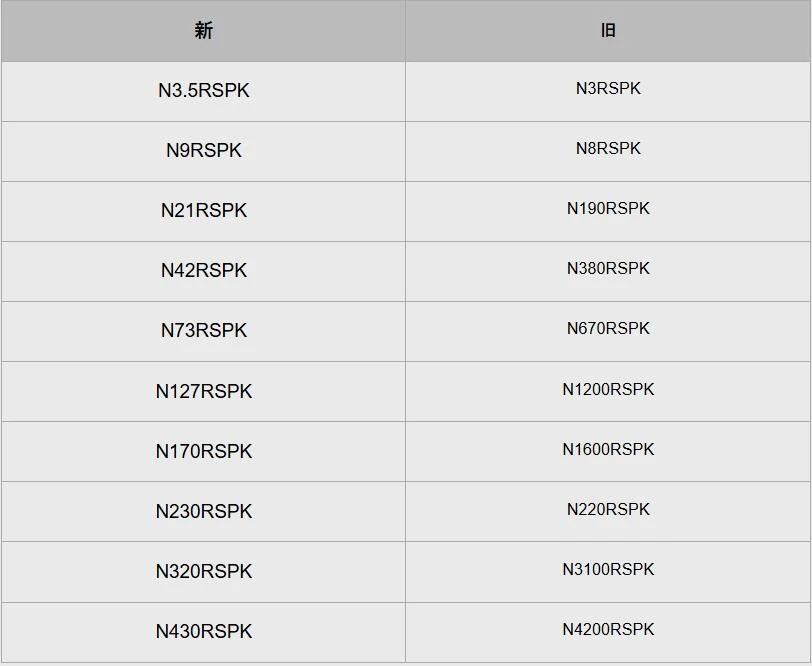
Task: Select new model N230RSPK
Action: click(x=204, y=511)
